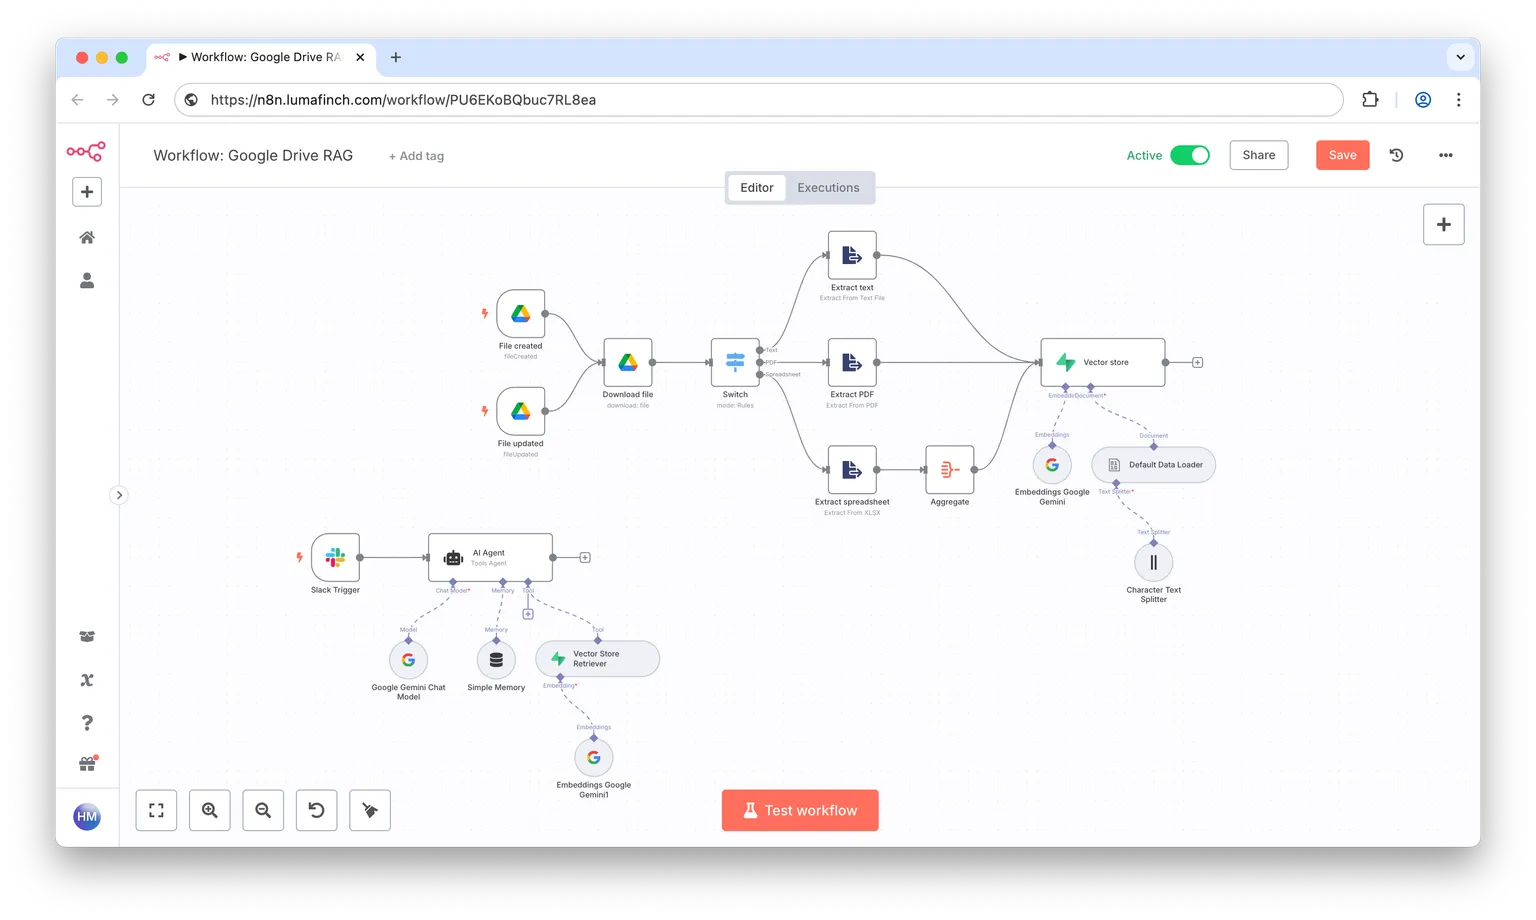Select the File updated Google Drive node
Image resolution: width=1536 pixels, height=920 pixels.
pyautogui.click(x=521, y=411)
